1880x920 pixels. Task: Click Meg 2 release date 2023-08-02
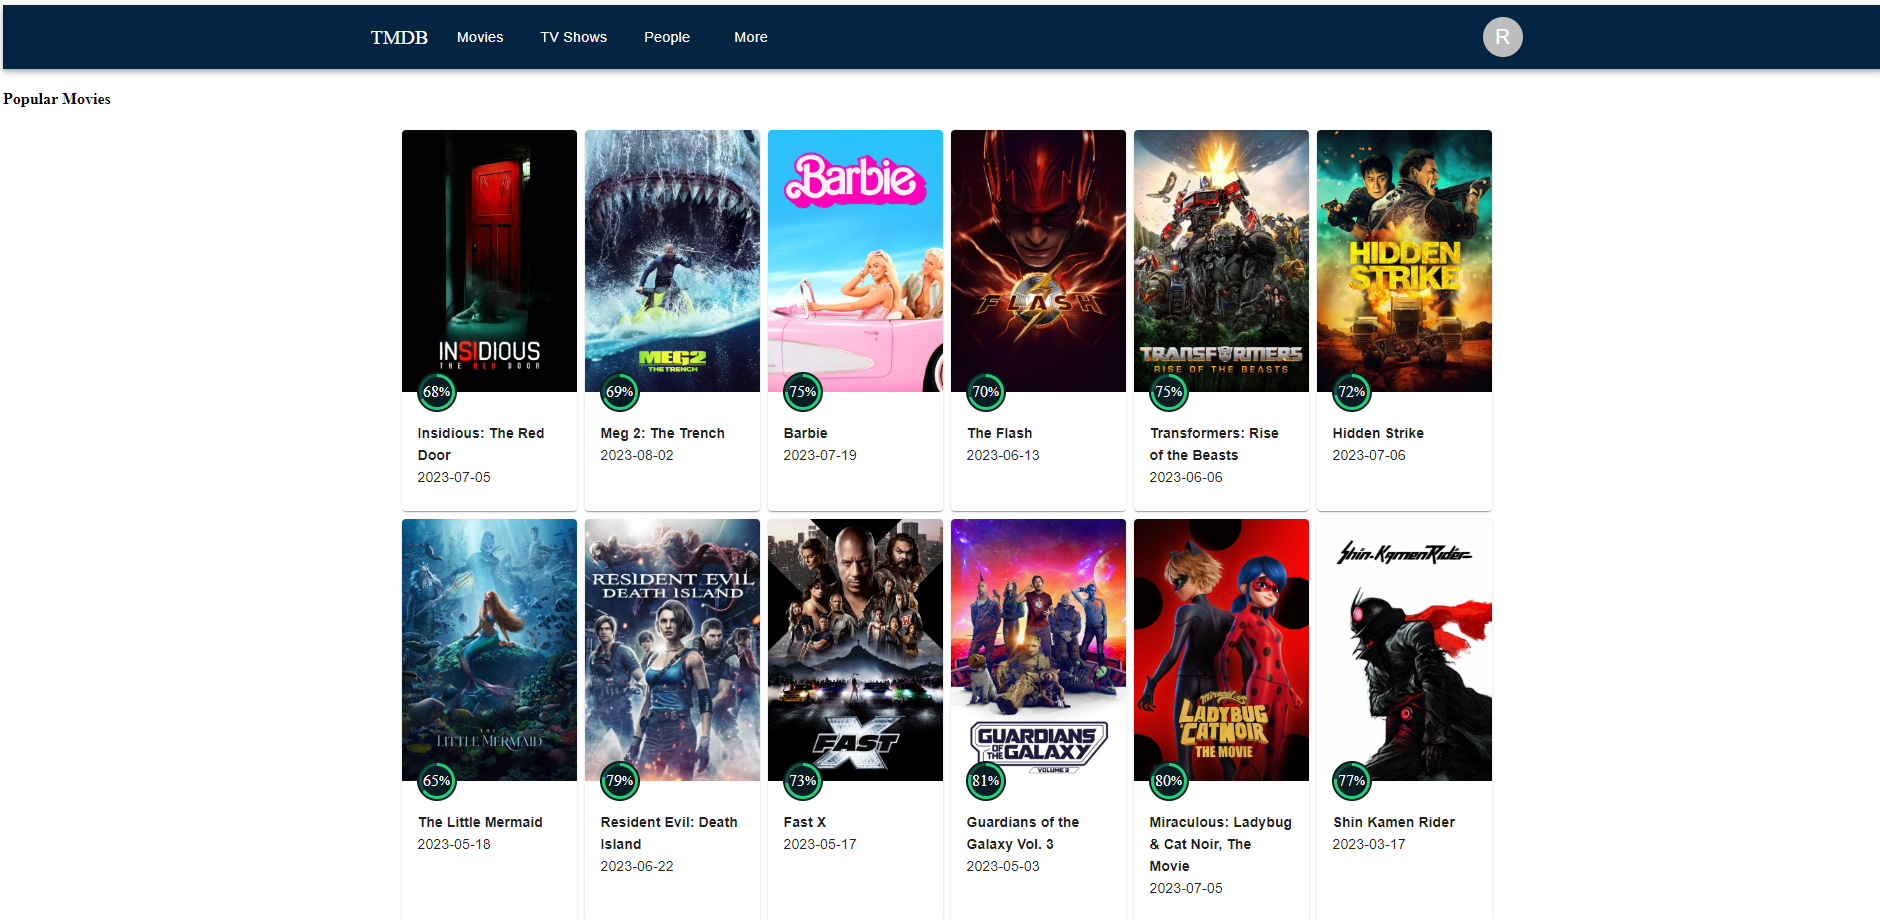[637, 455]
